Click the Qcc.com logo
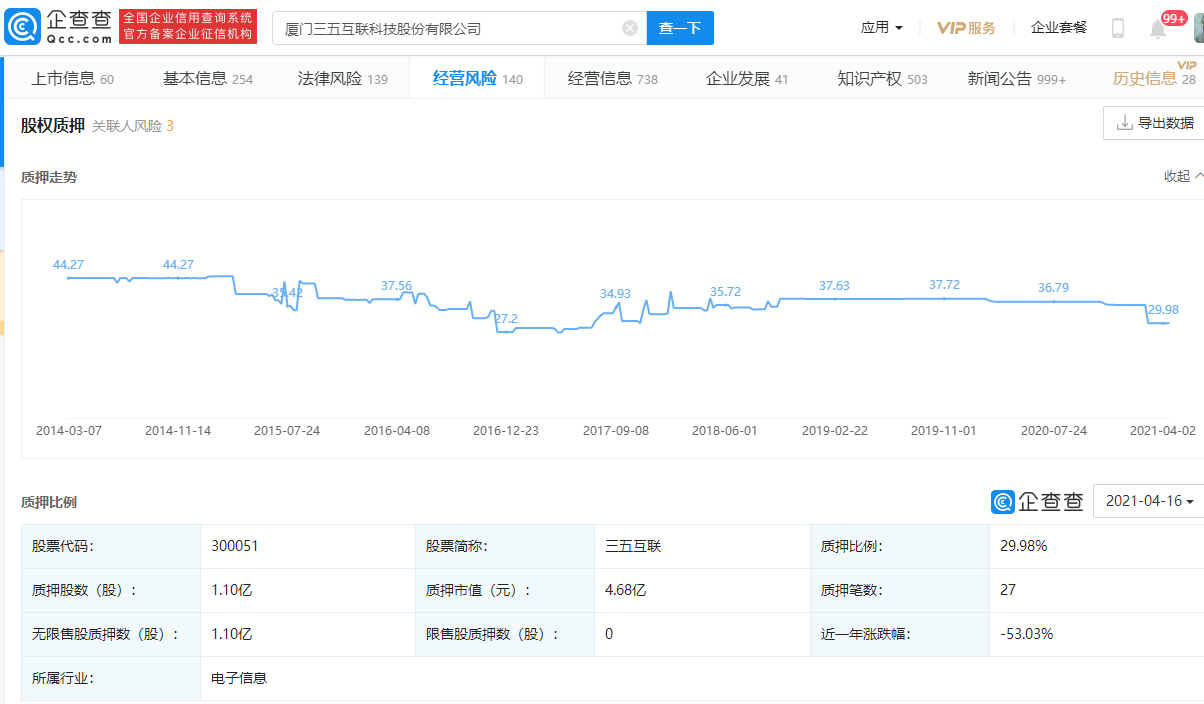The image size is (1204, 704). pyautogui.click(x=58, y=27)
